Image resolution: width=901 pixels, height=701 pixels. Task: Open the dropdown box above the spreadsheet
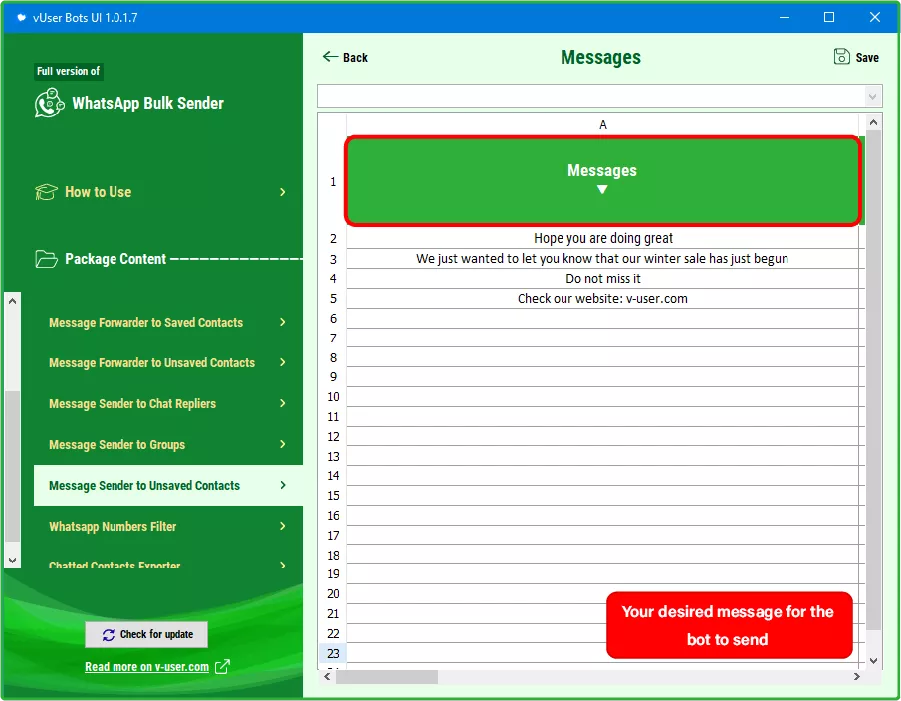point(600,96)
